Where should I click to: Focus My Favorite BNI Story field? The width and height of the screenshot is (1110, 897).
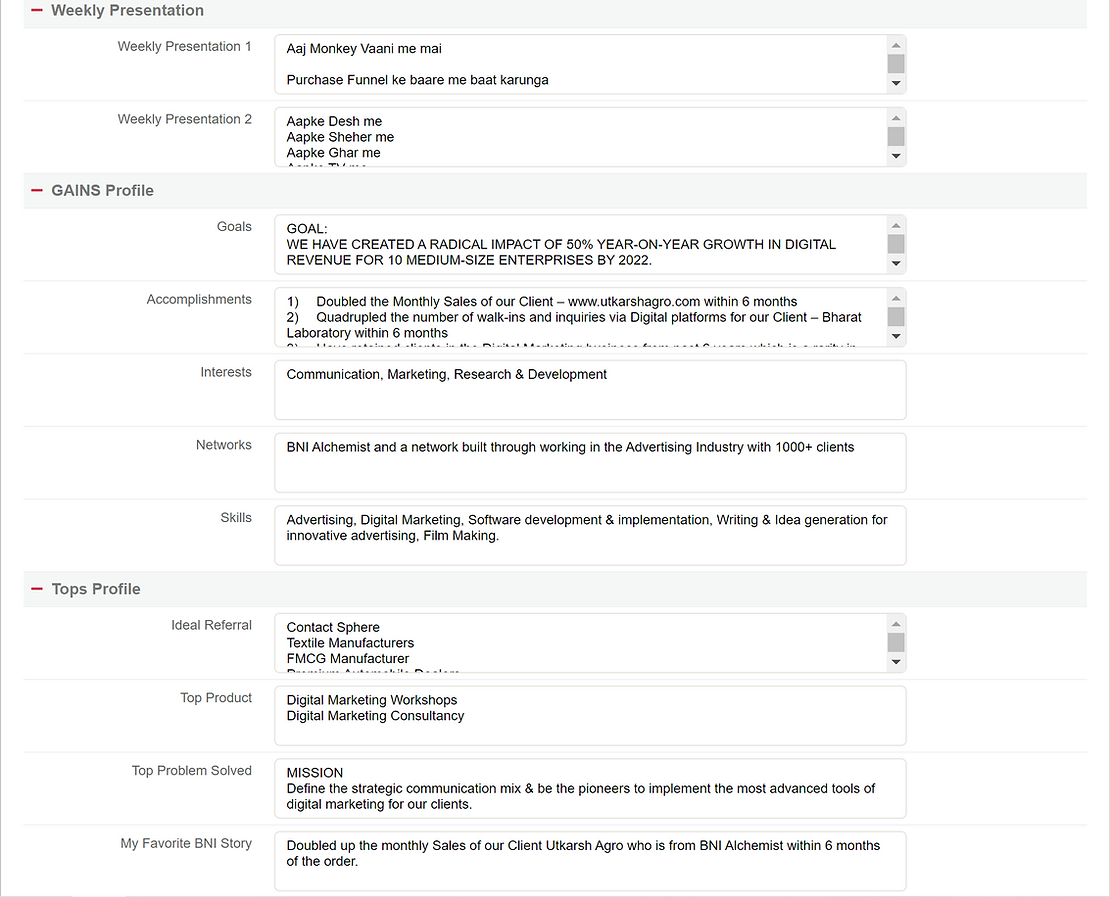click(590, 862)
